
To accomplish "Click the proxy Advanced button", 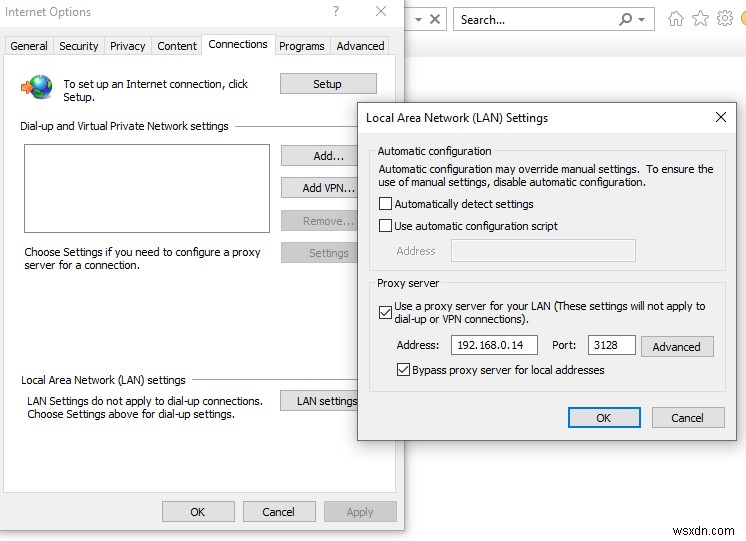I will coord(677,346).
